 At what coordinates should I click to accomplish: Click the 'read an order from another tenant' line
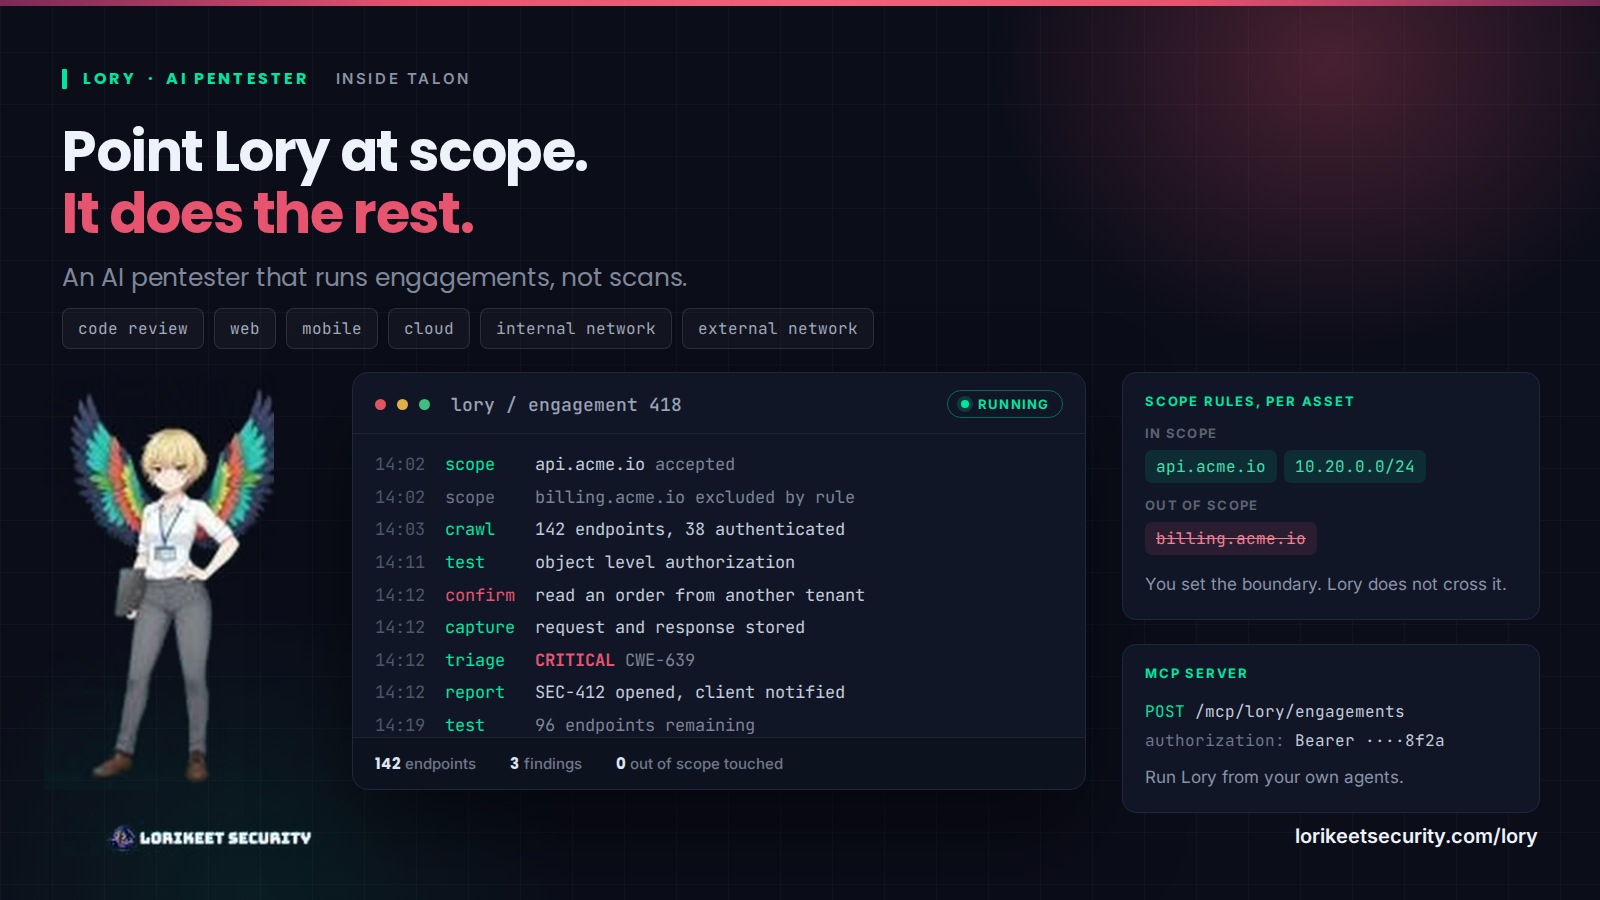point(700,595)
